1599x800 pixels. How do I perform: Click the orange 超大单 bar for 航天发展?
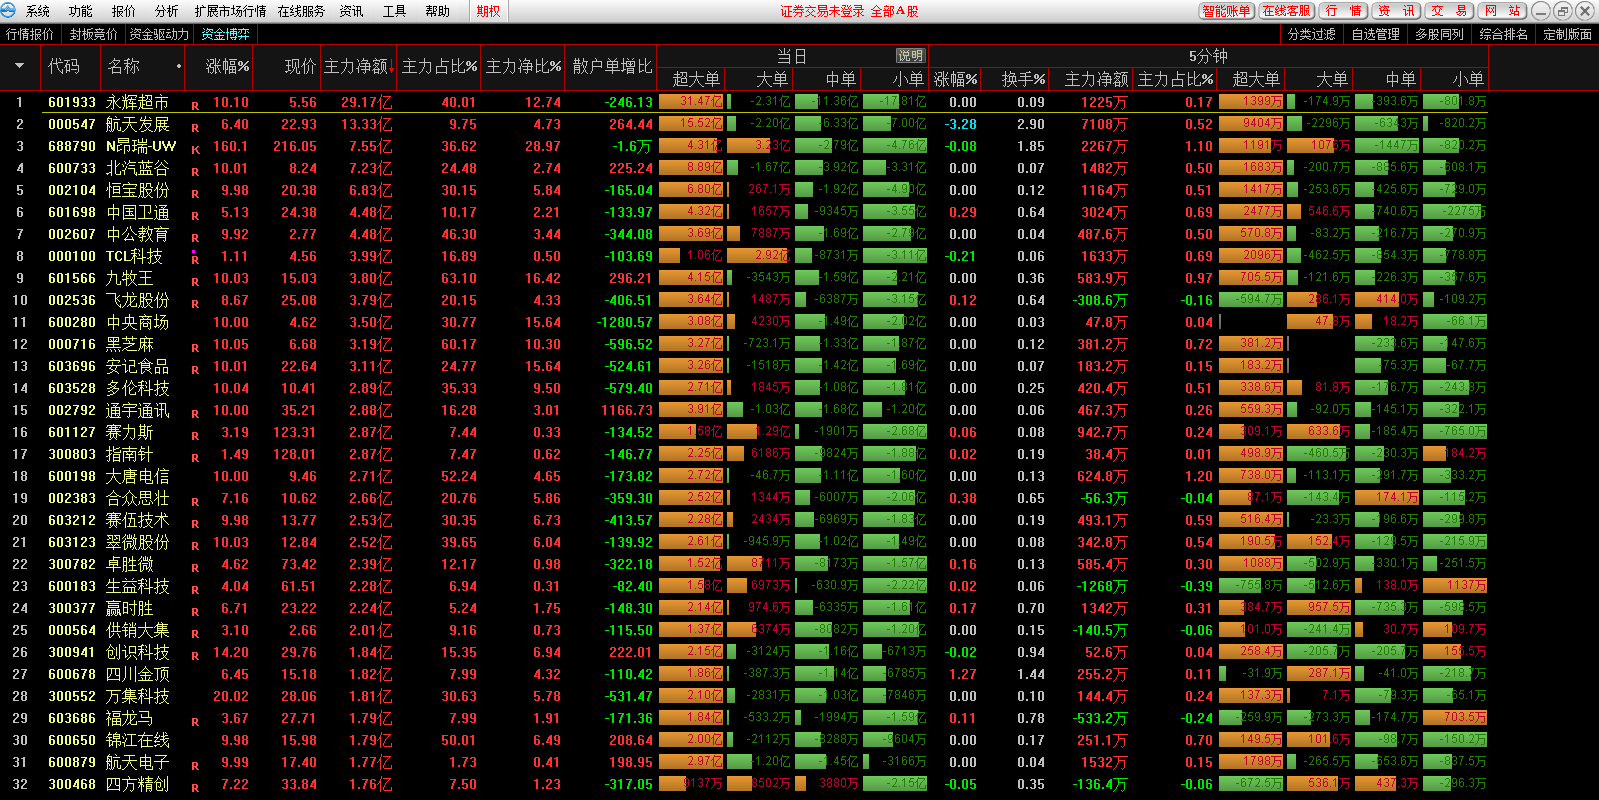click(691, 124)
